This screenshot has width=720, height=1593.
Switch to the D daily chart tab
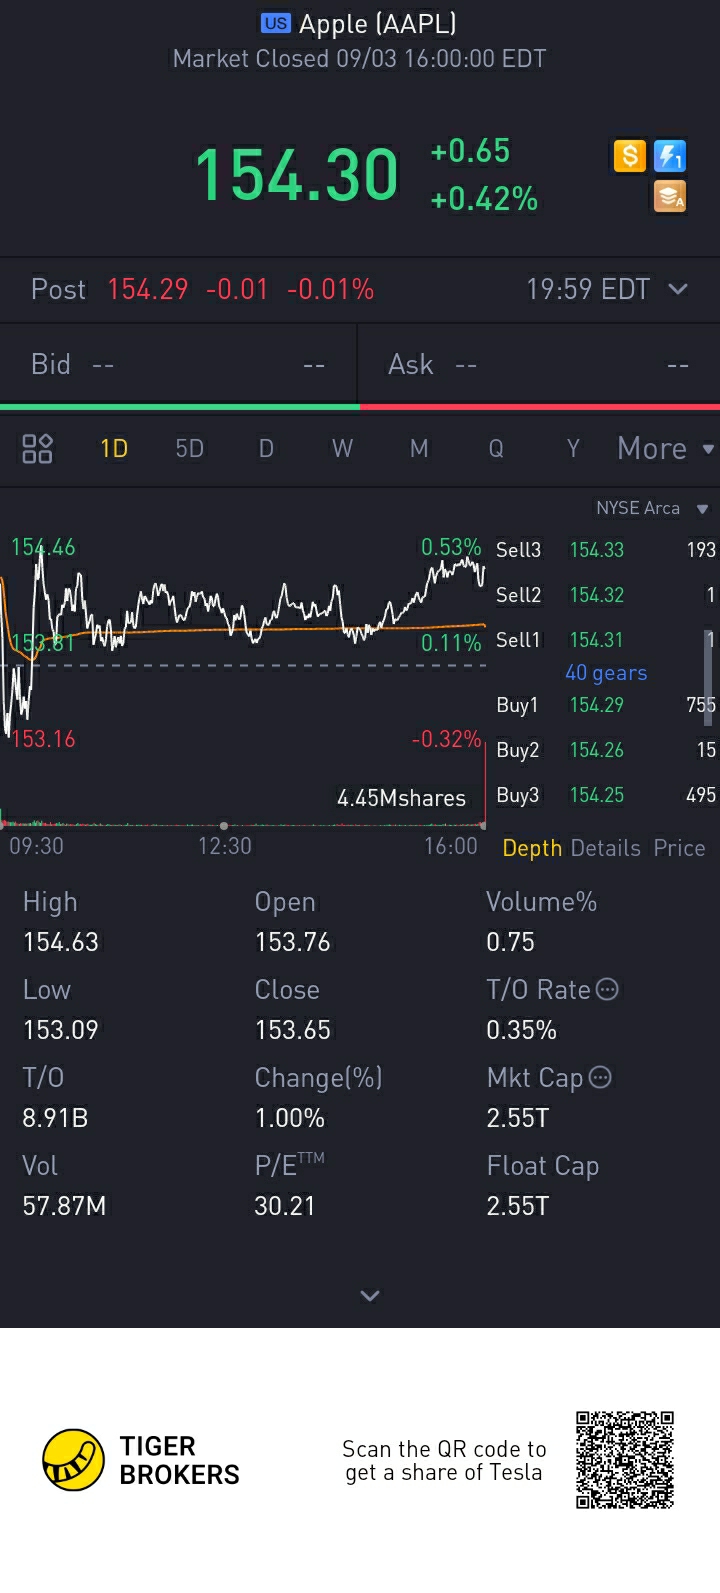pyautogui.click(x=266, y=448)
